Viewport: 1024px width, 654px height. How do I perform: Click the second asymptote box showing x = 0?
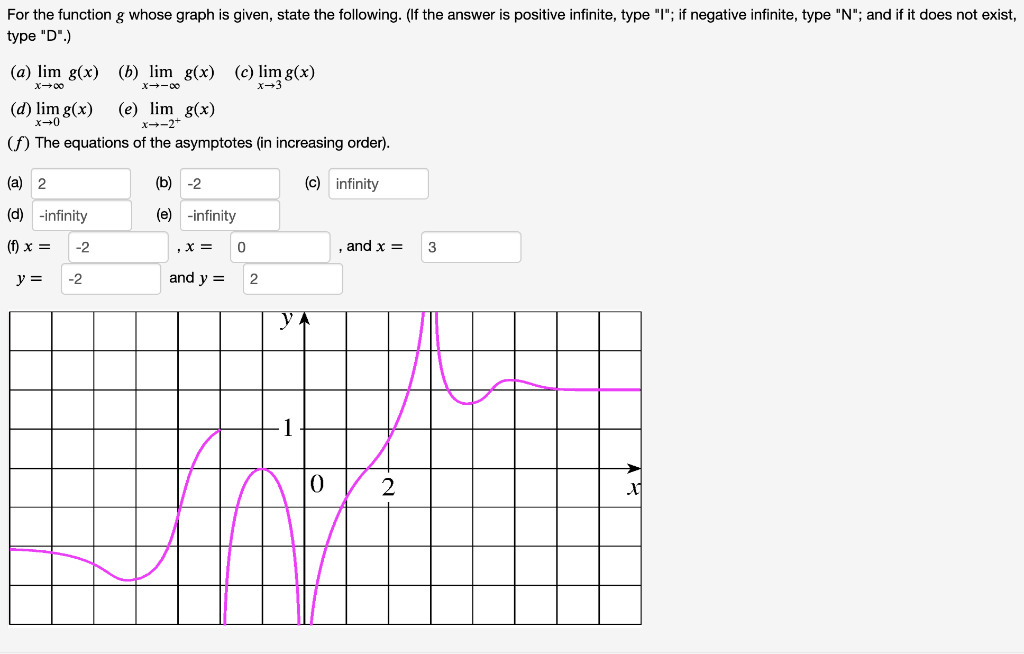tap(280, 246)
